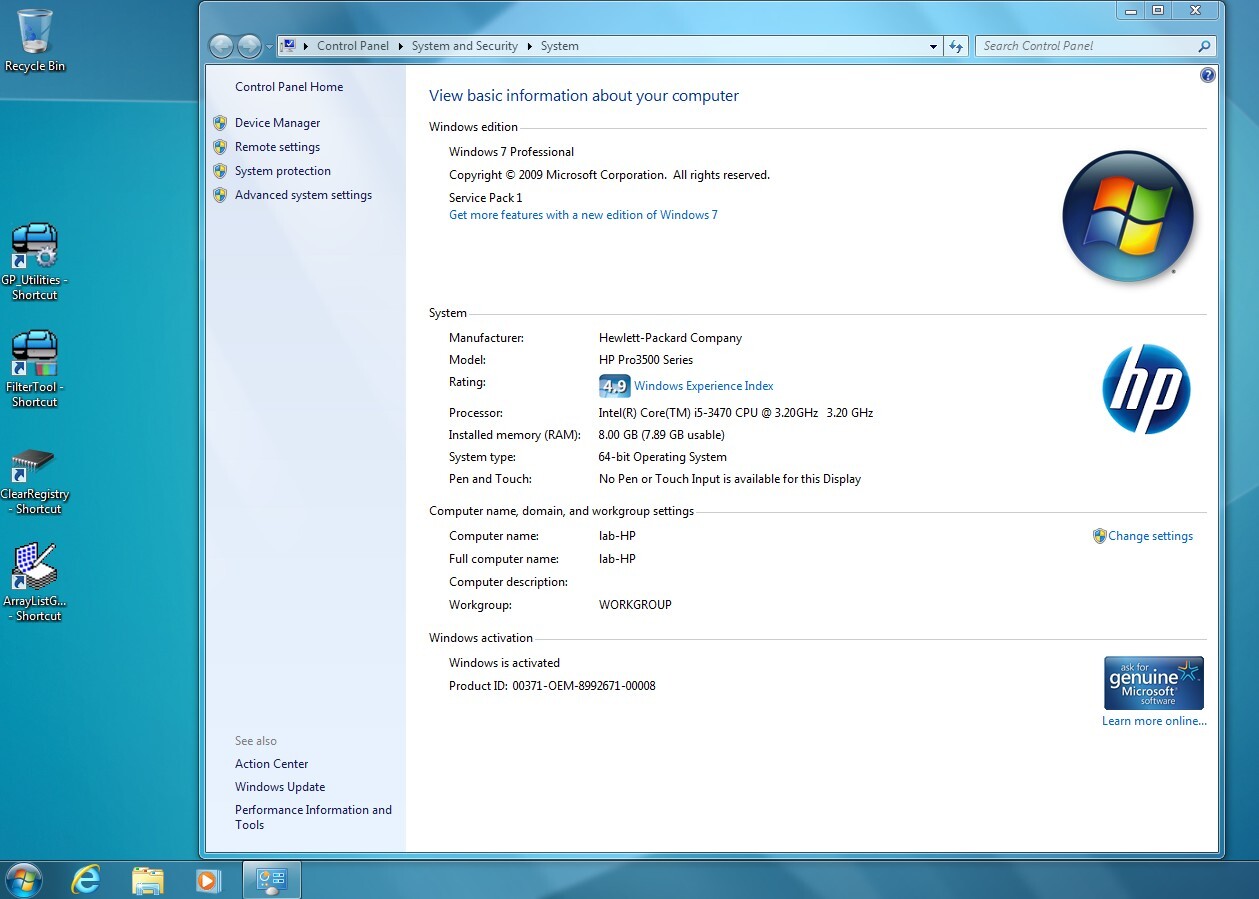
Task: Click the Product ID 00371-OEM-8992671-00008 text
Action: click(552, 686)
